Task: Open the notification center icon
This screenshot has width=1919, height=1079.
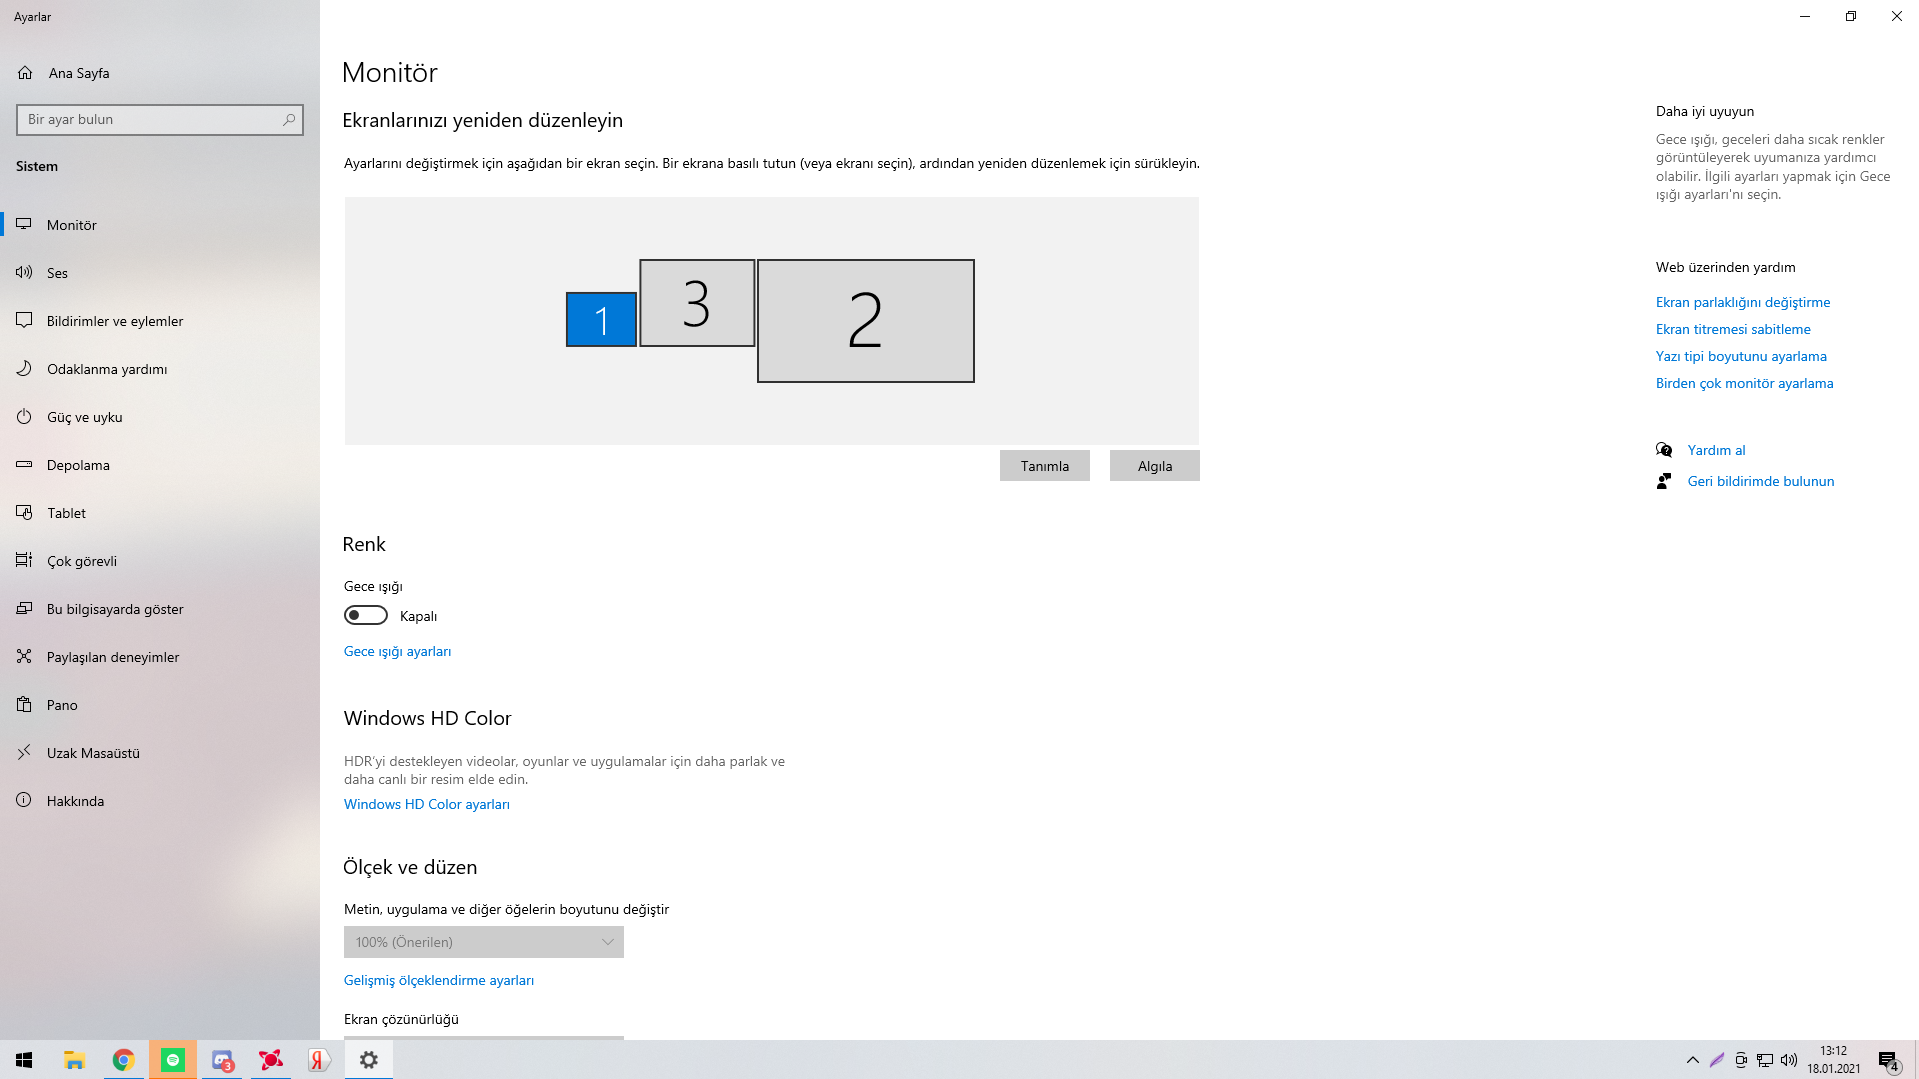Action: 1888,1060
